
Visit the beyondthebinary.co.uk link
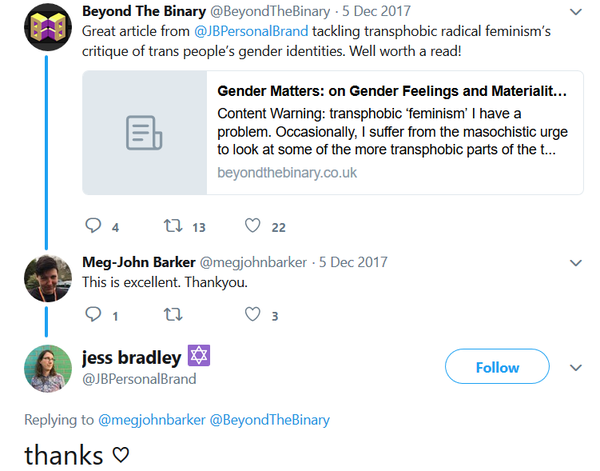tap(287, 173)
